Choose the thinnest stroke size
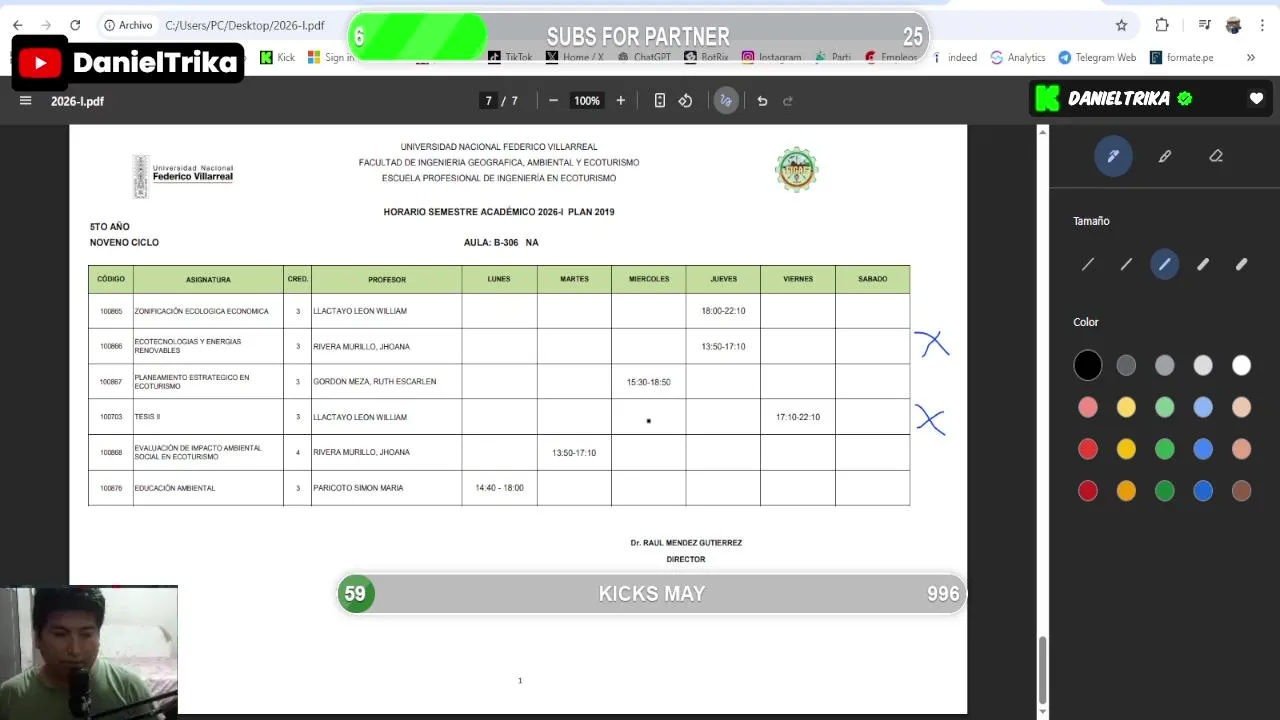Screen dimensions: 1280x720 (1088, 264)
